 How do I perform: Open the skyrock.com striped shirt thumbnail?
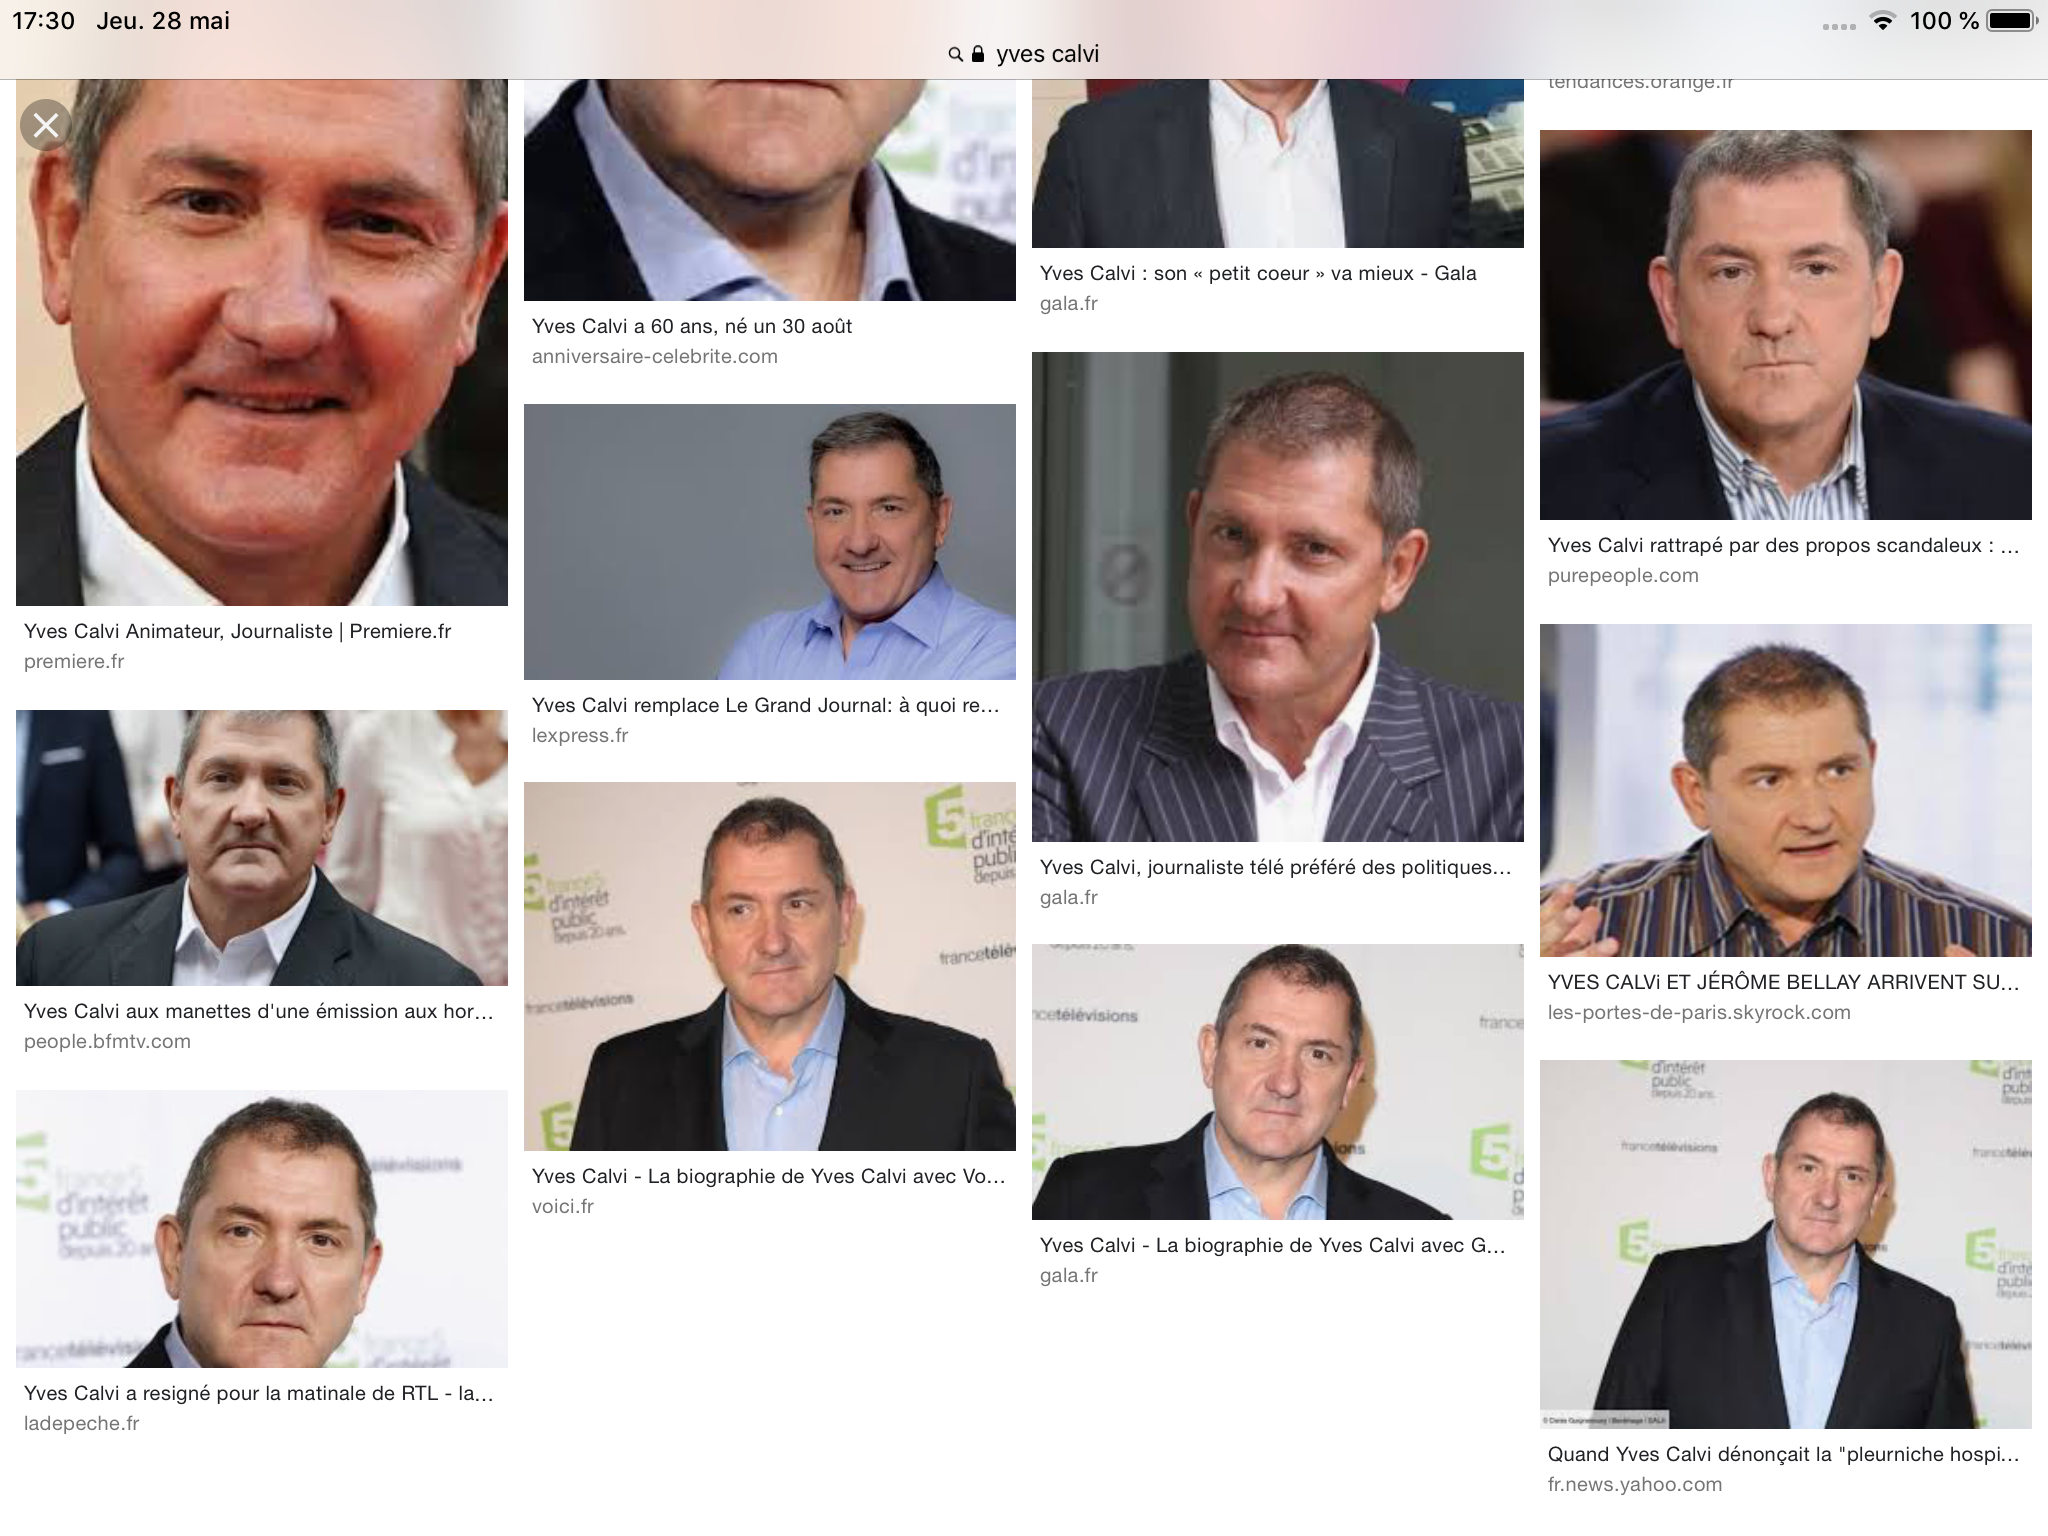1786,791
